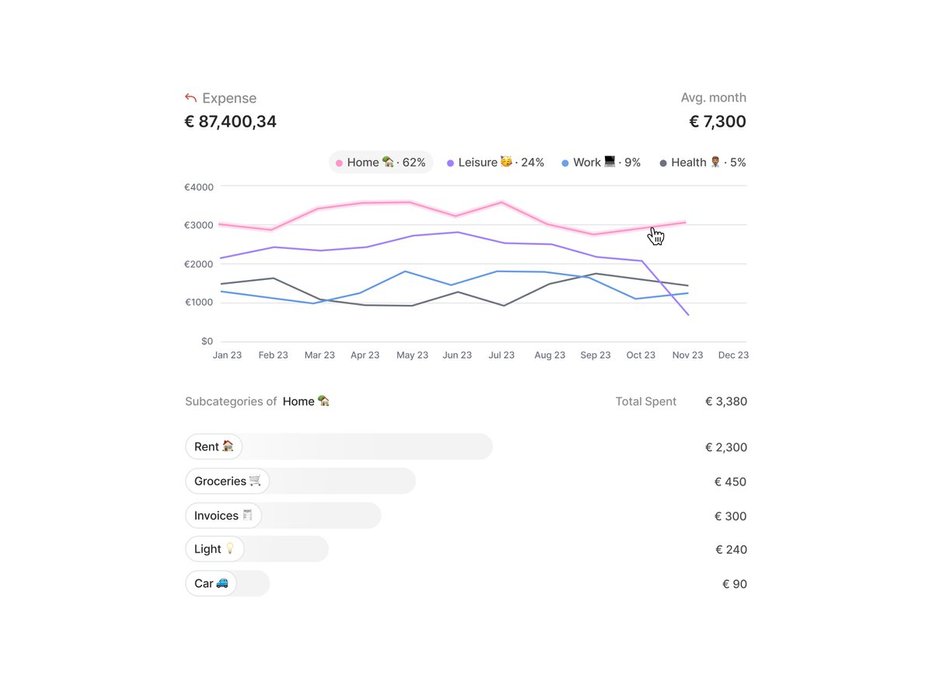Click the house emoji beside Subcategories of Home
The image size is (933, 700).
pyautogui.click(x=324, y=401)
